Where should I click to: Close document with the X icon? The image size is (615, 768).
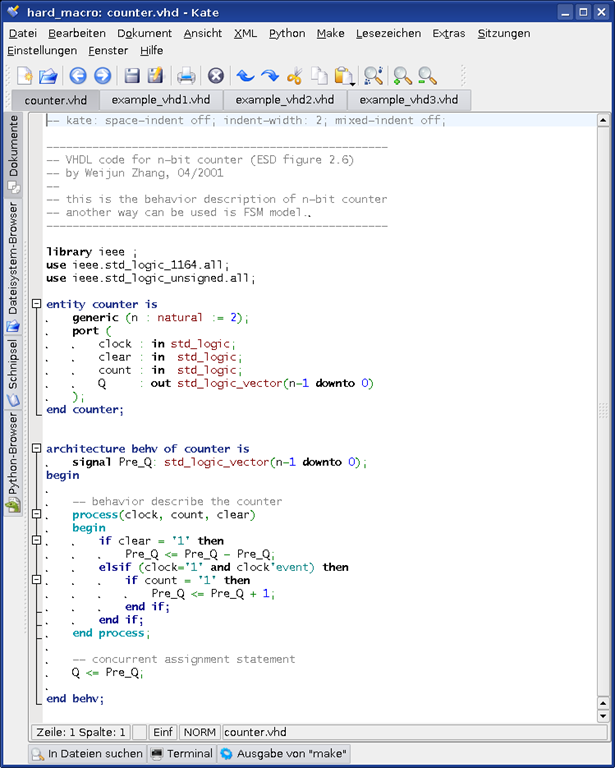(215, 76)
